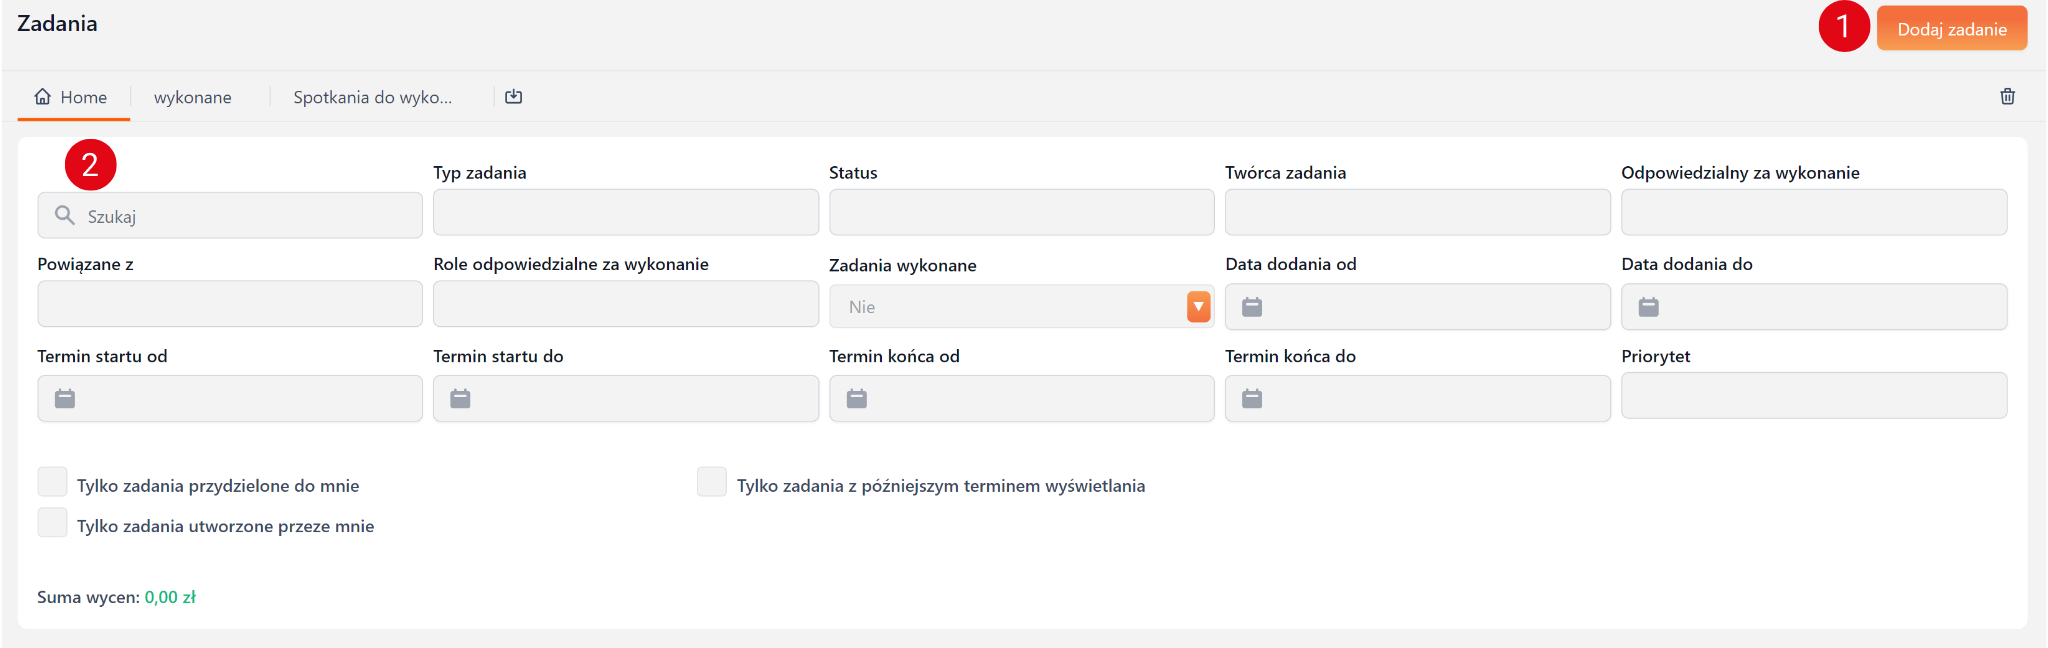Viewport: 2048px width, 648px height.
Task: Expand the Zadania wykonane dropdown arrow
Action: pos(1198,307)
